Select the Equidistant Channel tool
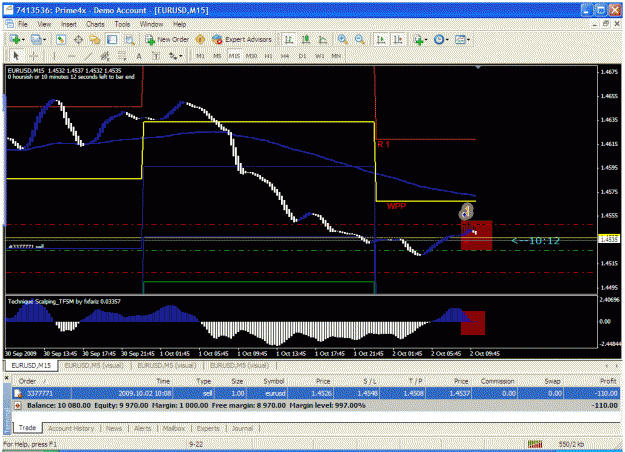Screen dimensions: 625x452 coord(105,56)
